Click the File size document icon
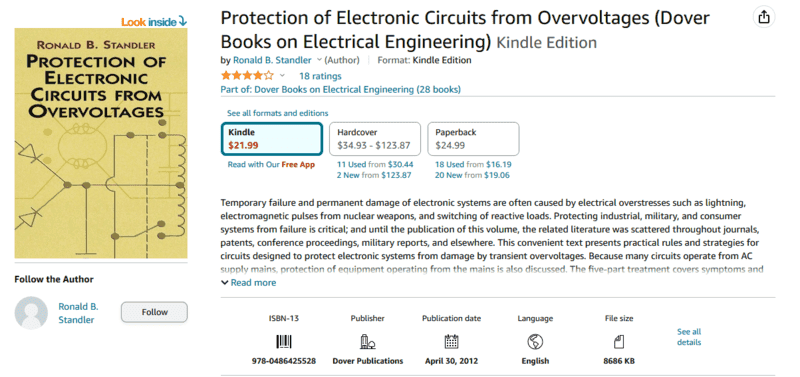The width and height of the screenshot is (800, 377). point(619,342)
